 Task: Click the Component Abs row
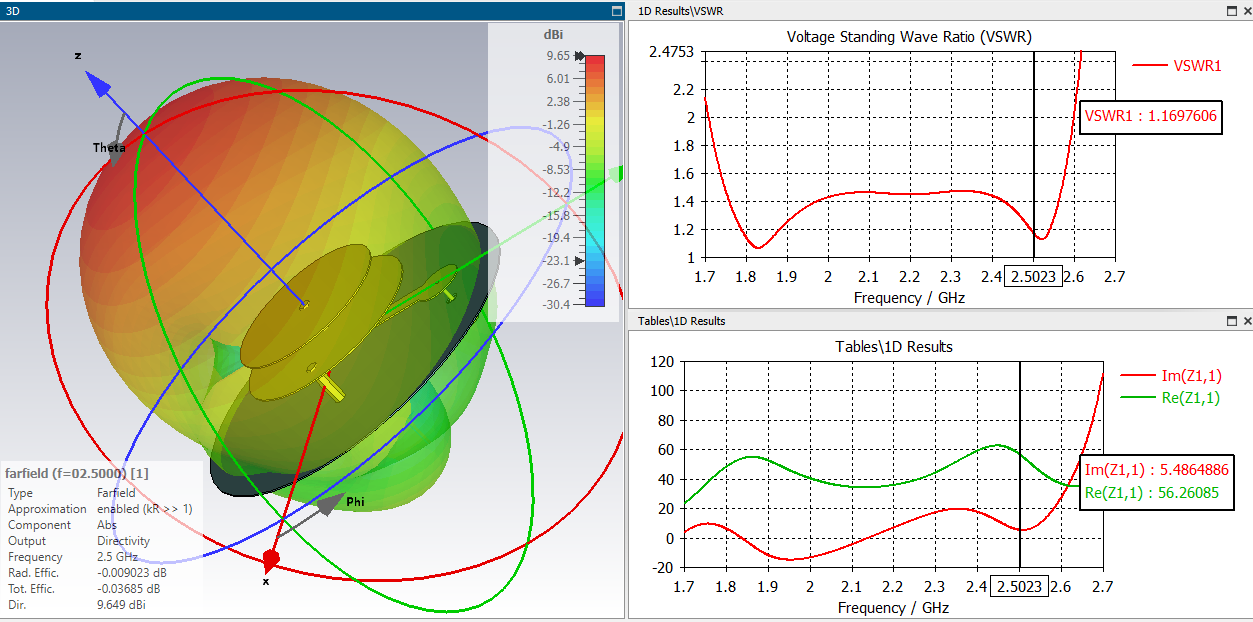[63, 525]
